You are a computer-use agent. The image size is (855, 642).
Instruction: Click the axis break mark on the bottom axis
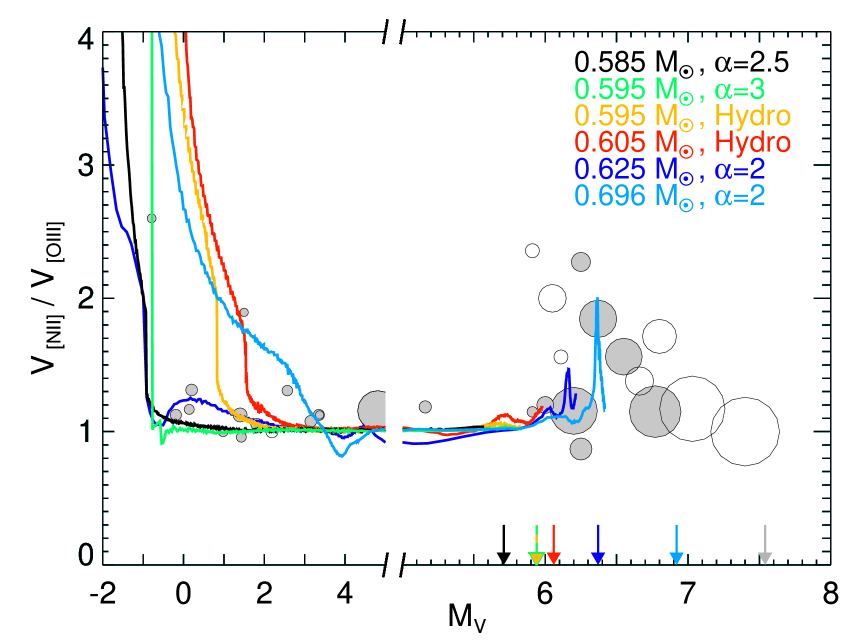coord(394,565)
